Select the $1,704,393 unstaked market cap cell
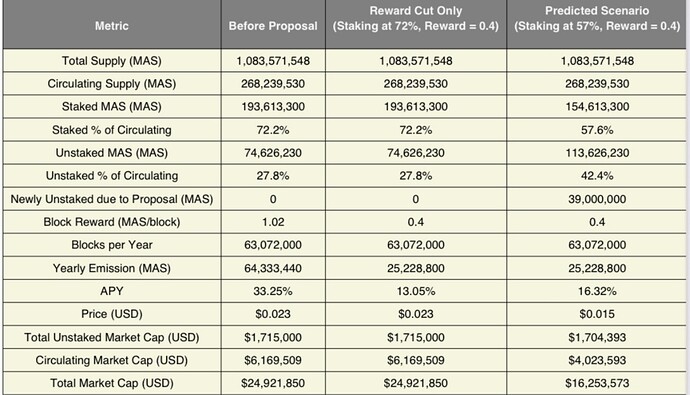 point(597,337)
